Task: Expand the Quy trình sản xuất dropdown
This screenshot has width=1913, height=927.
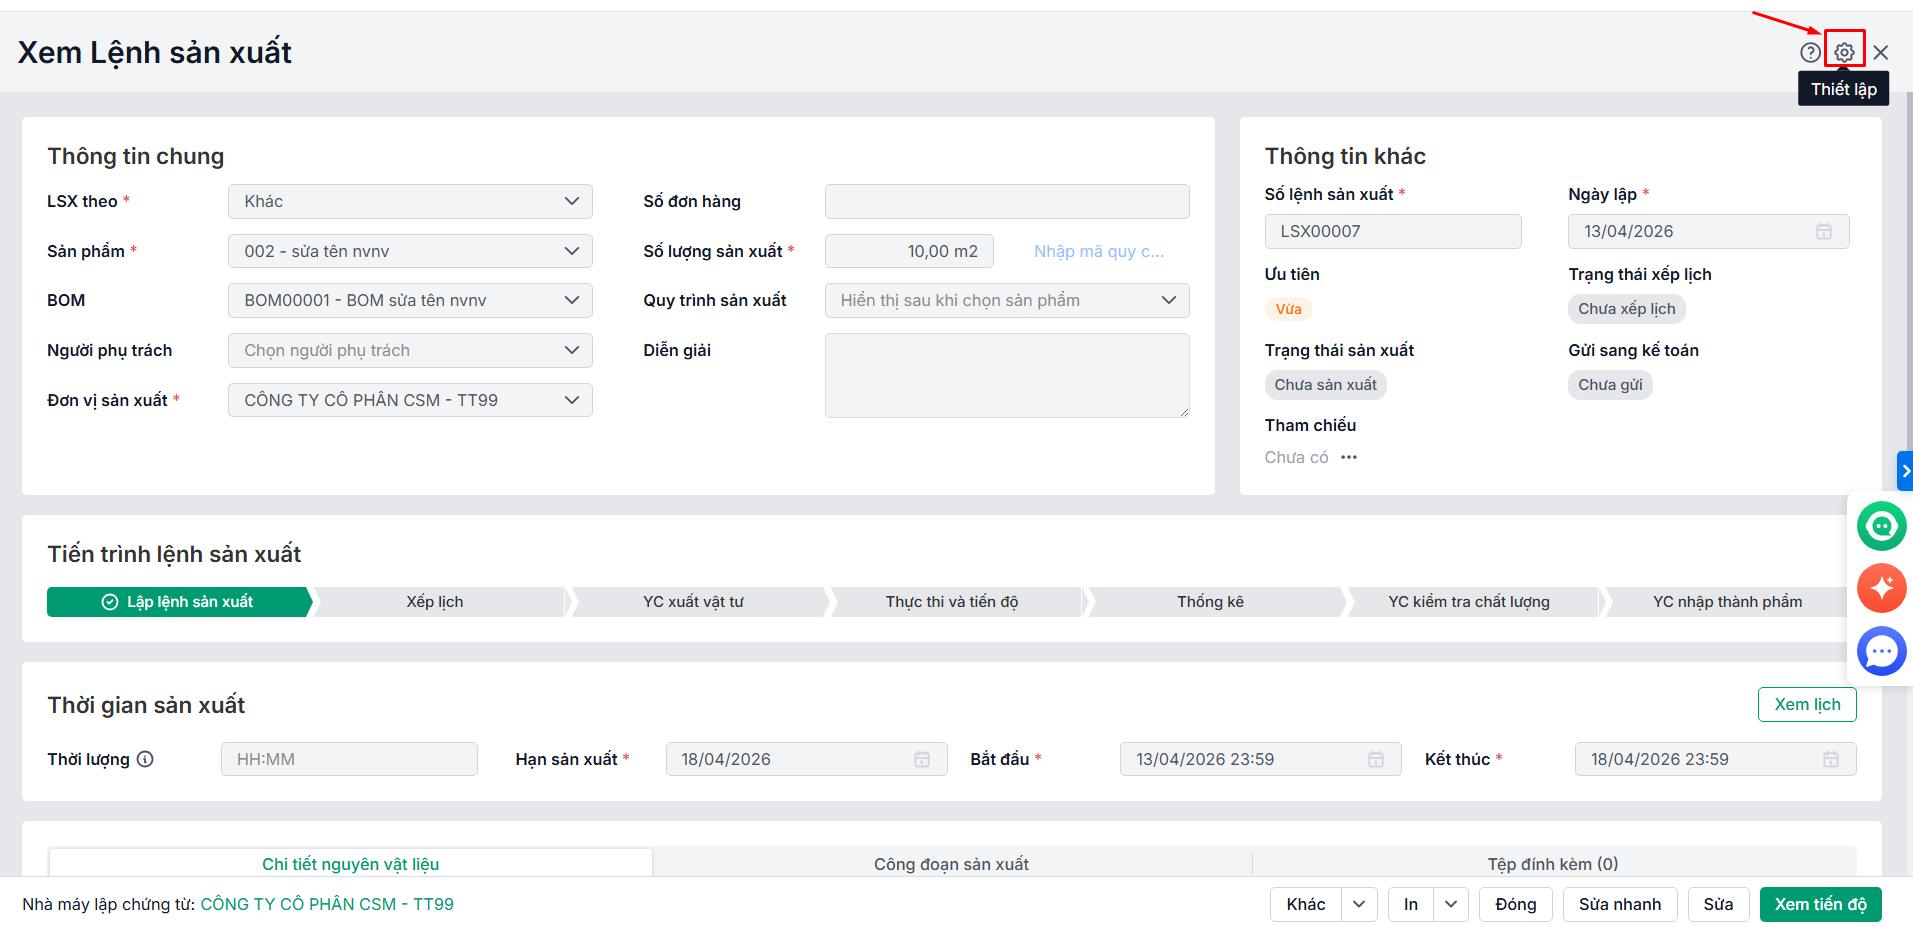Action: (x=1006, y=300)
